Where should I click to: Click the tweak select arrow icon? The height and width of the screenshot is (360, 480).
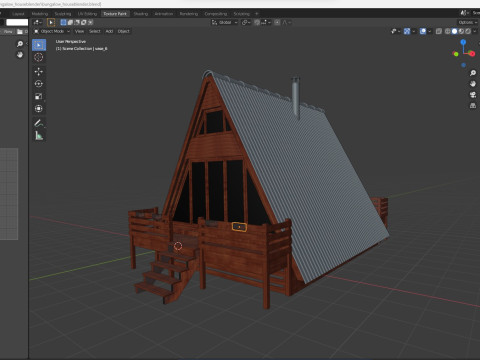(51, 22)
